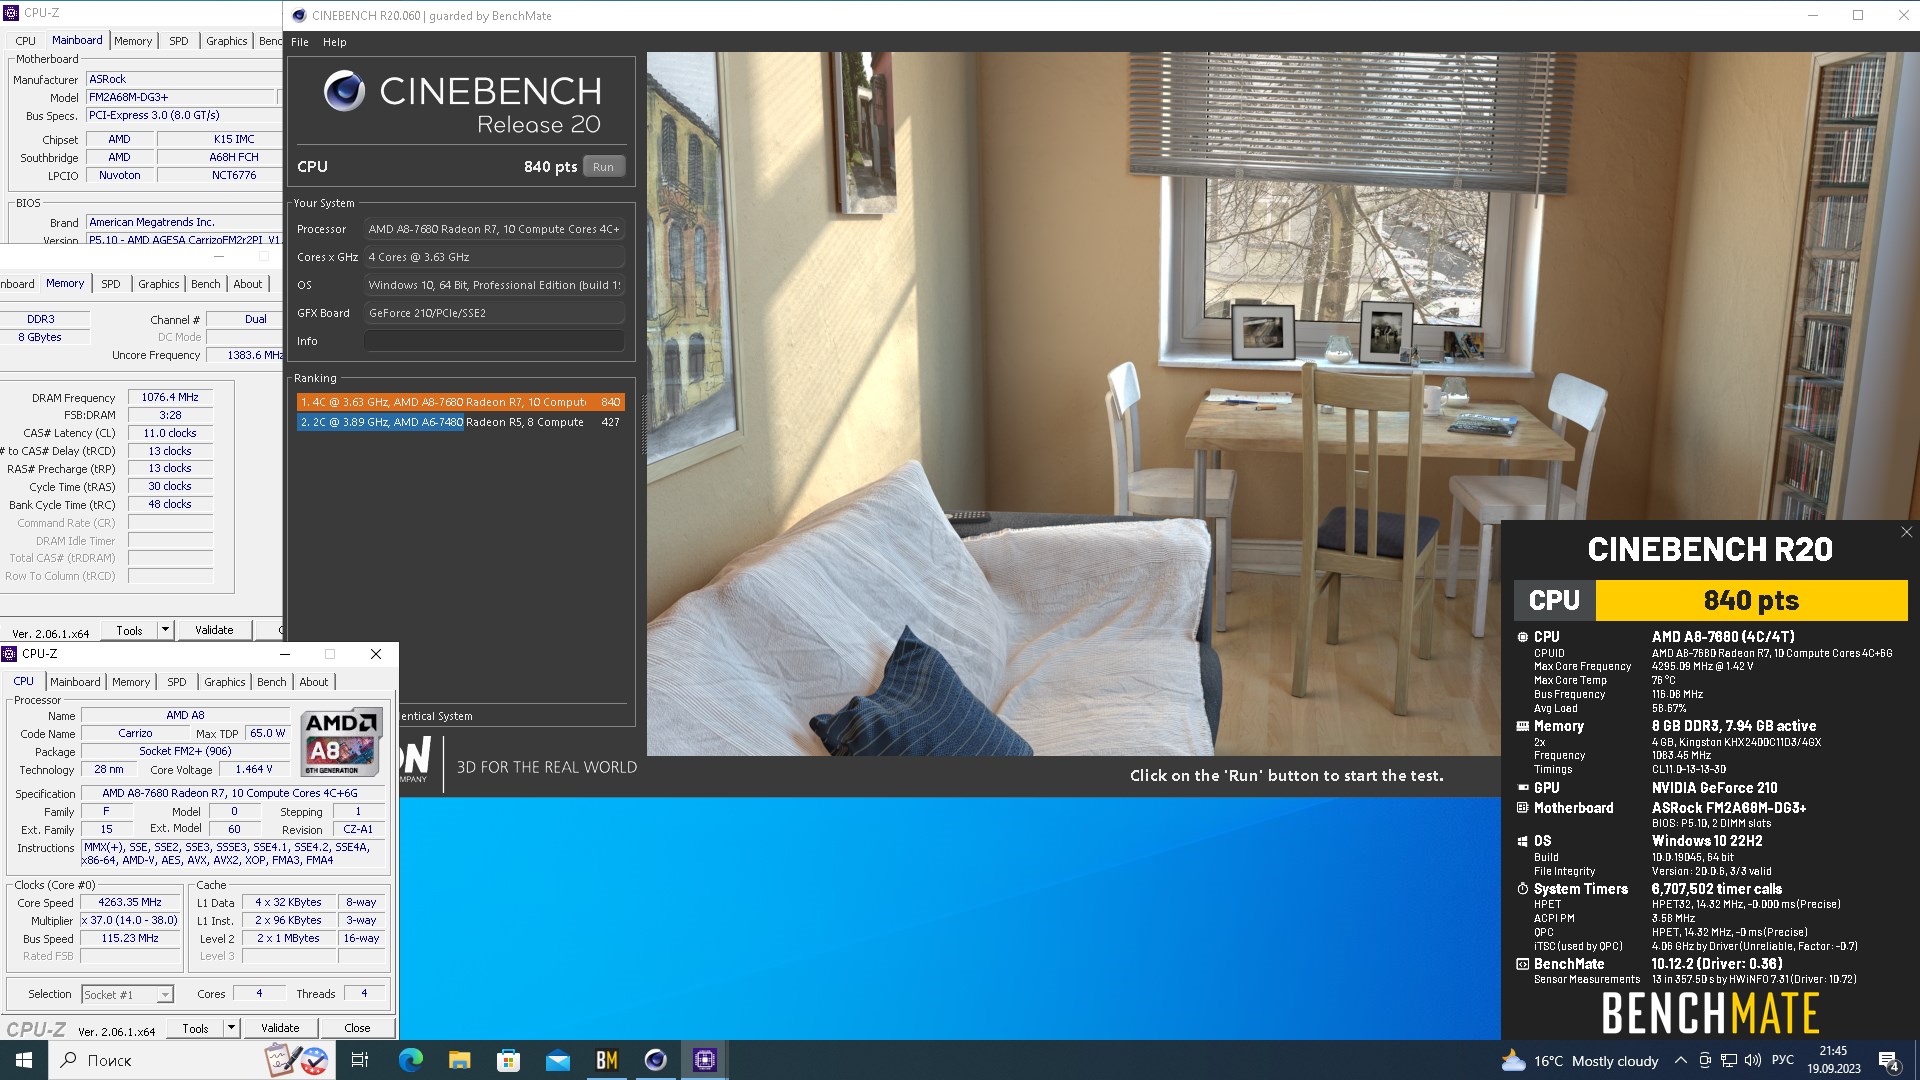Select Mainboard tab in the top CPU-Z window

coord(77,40)
